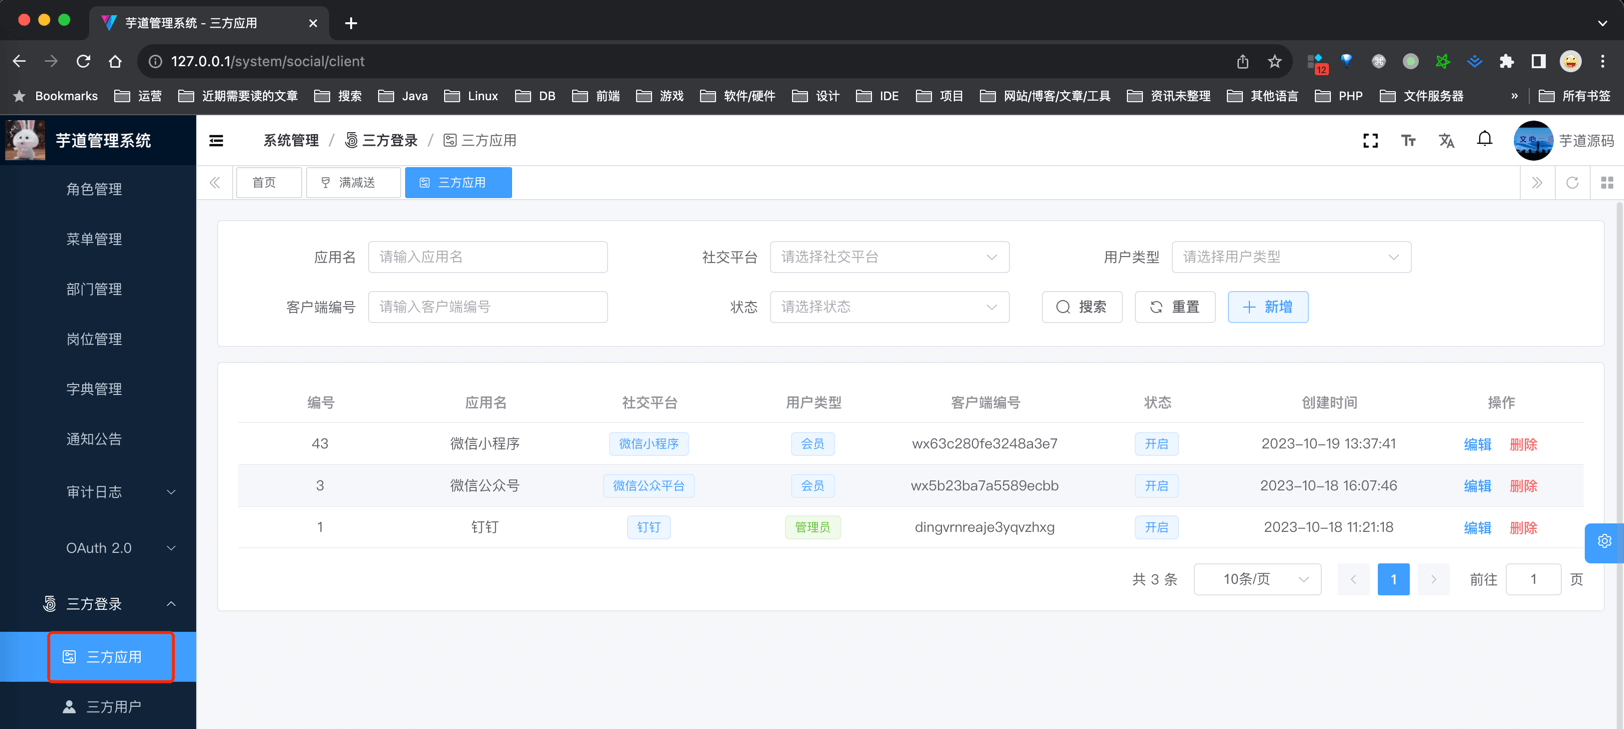Open the tab grid menu icon
The width and height of the screenshot is (1624, 729).
pos(1607,183)
